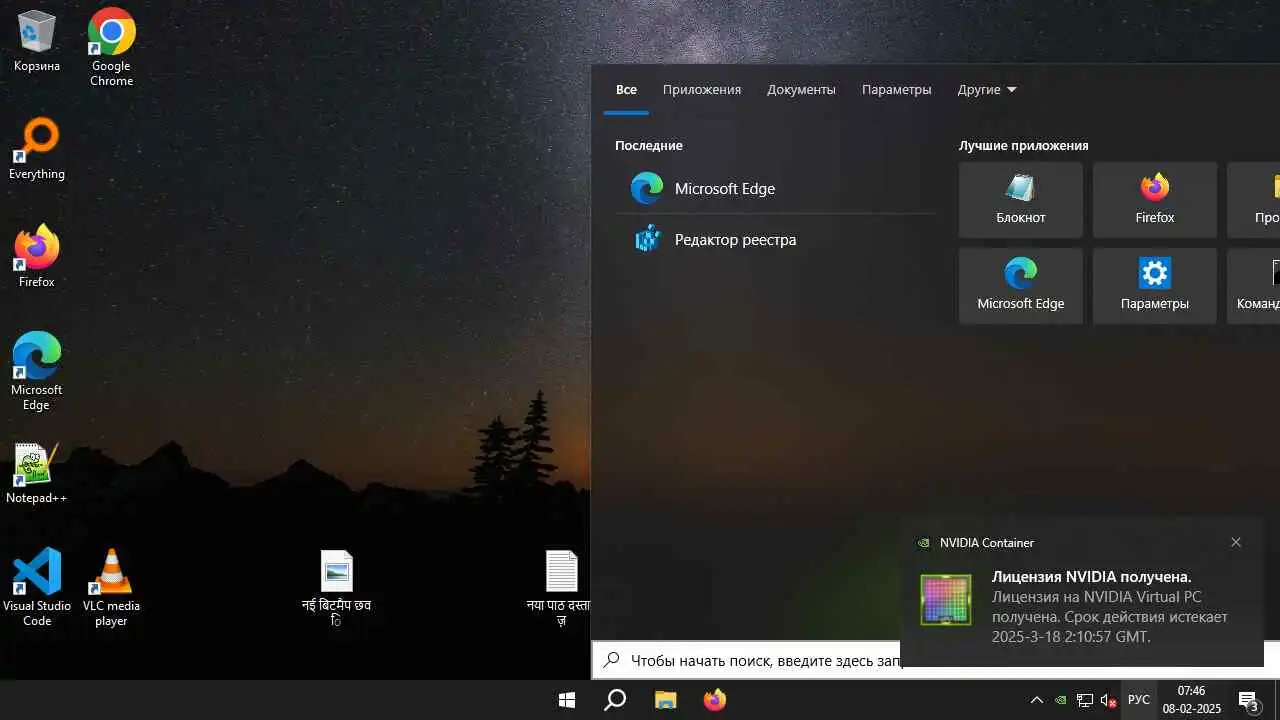Open clock showing 07:46
This screenshot has height=720, width=1280.
tap(1191, 700)
